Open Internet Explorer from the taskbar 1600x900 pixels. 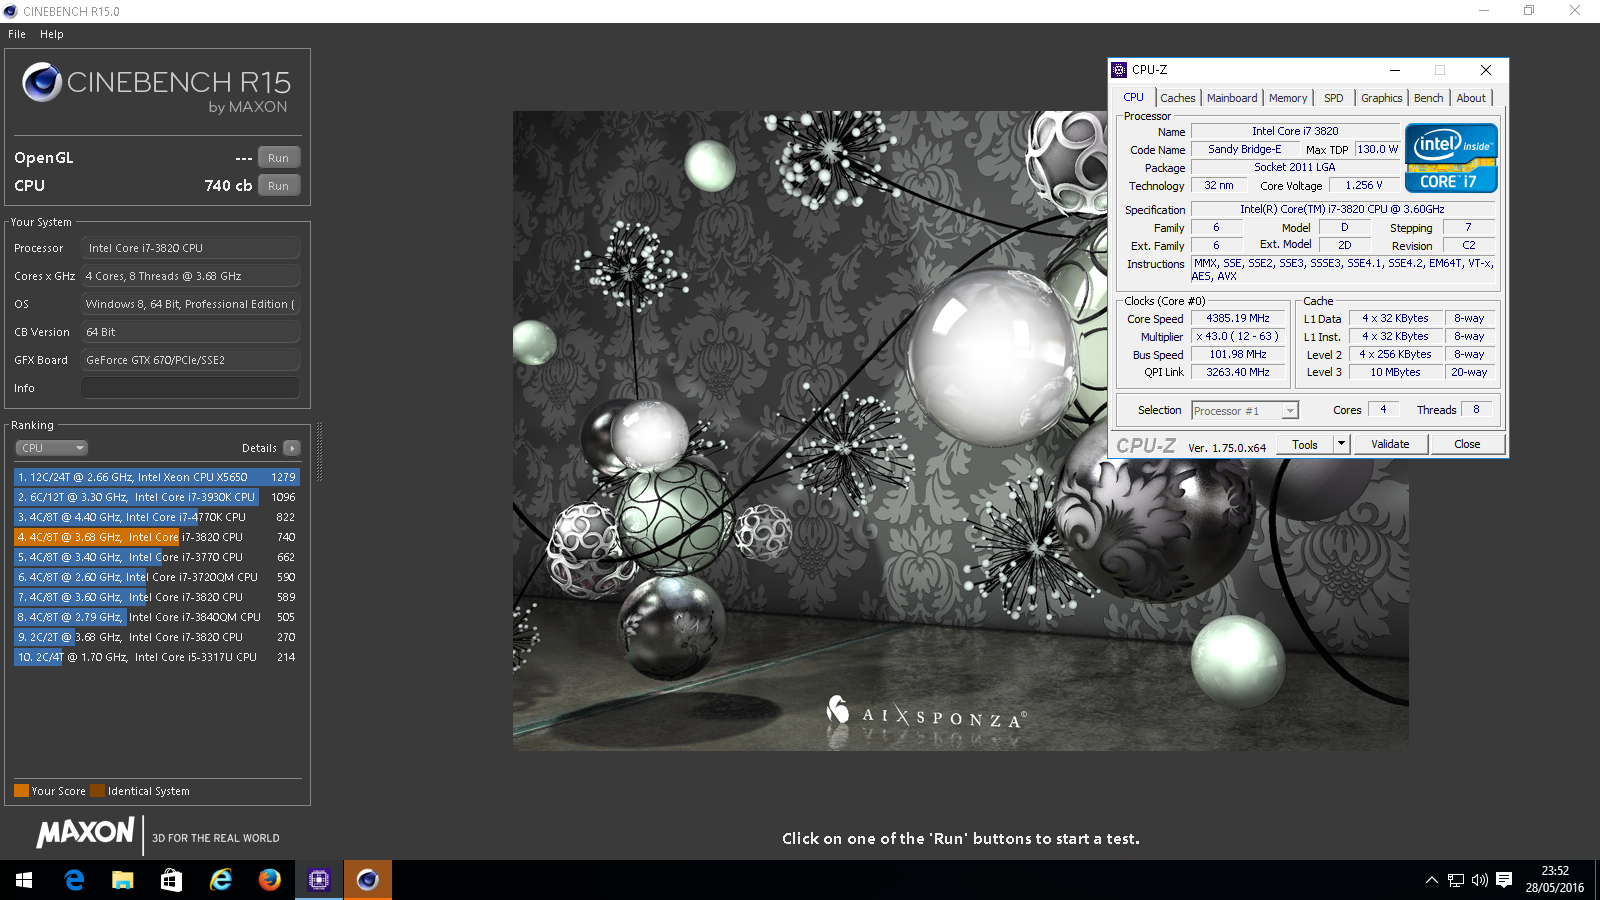[220, 880]
